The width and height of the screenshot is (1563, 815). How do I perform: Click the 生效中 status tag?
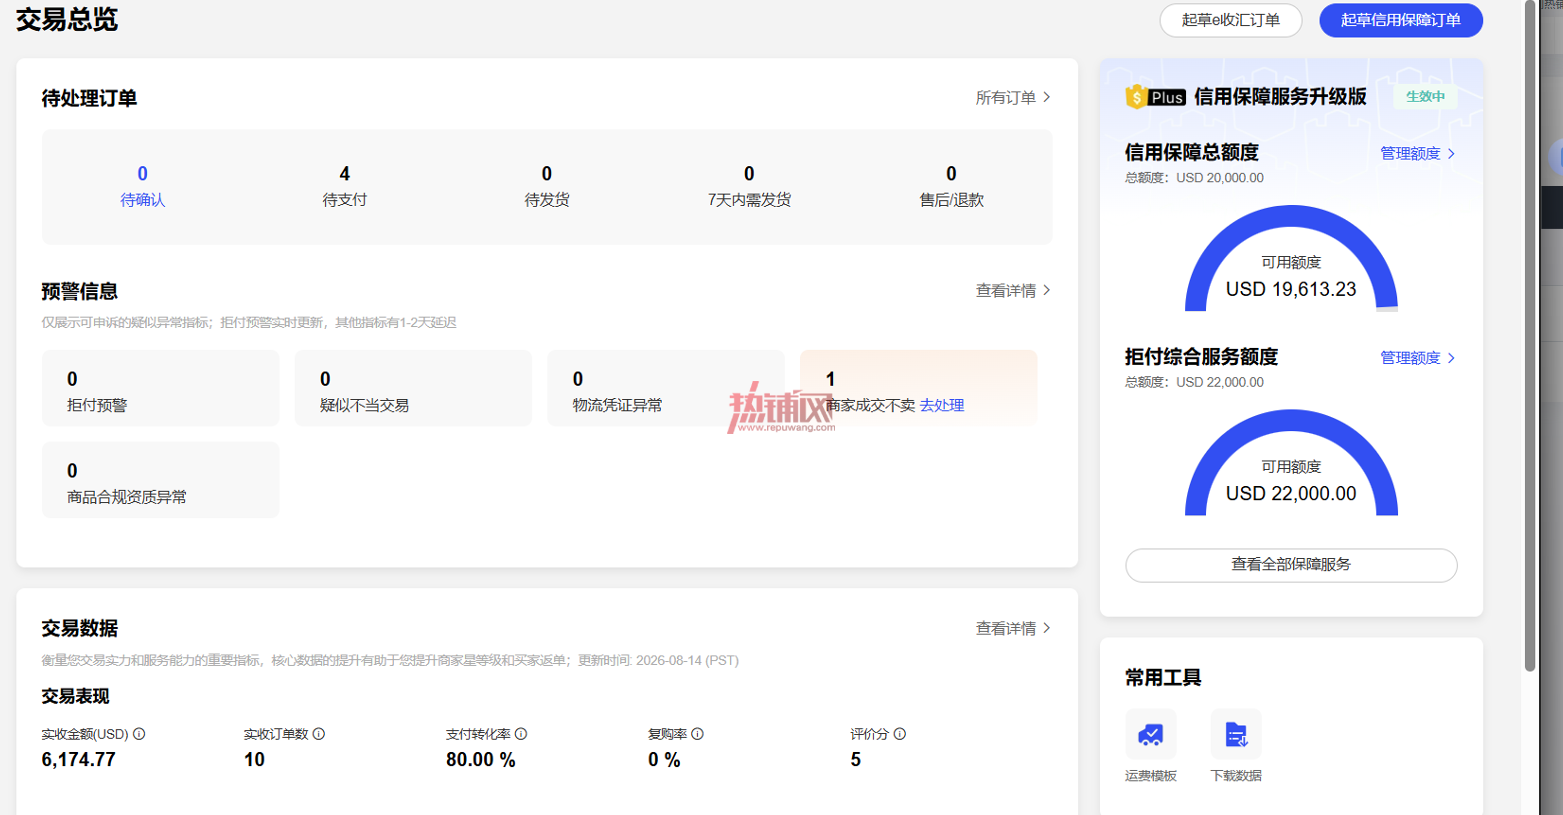1425,97
